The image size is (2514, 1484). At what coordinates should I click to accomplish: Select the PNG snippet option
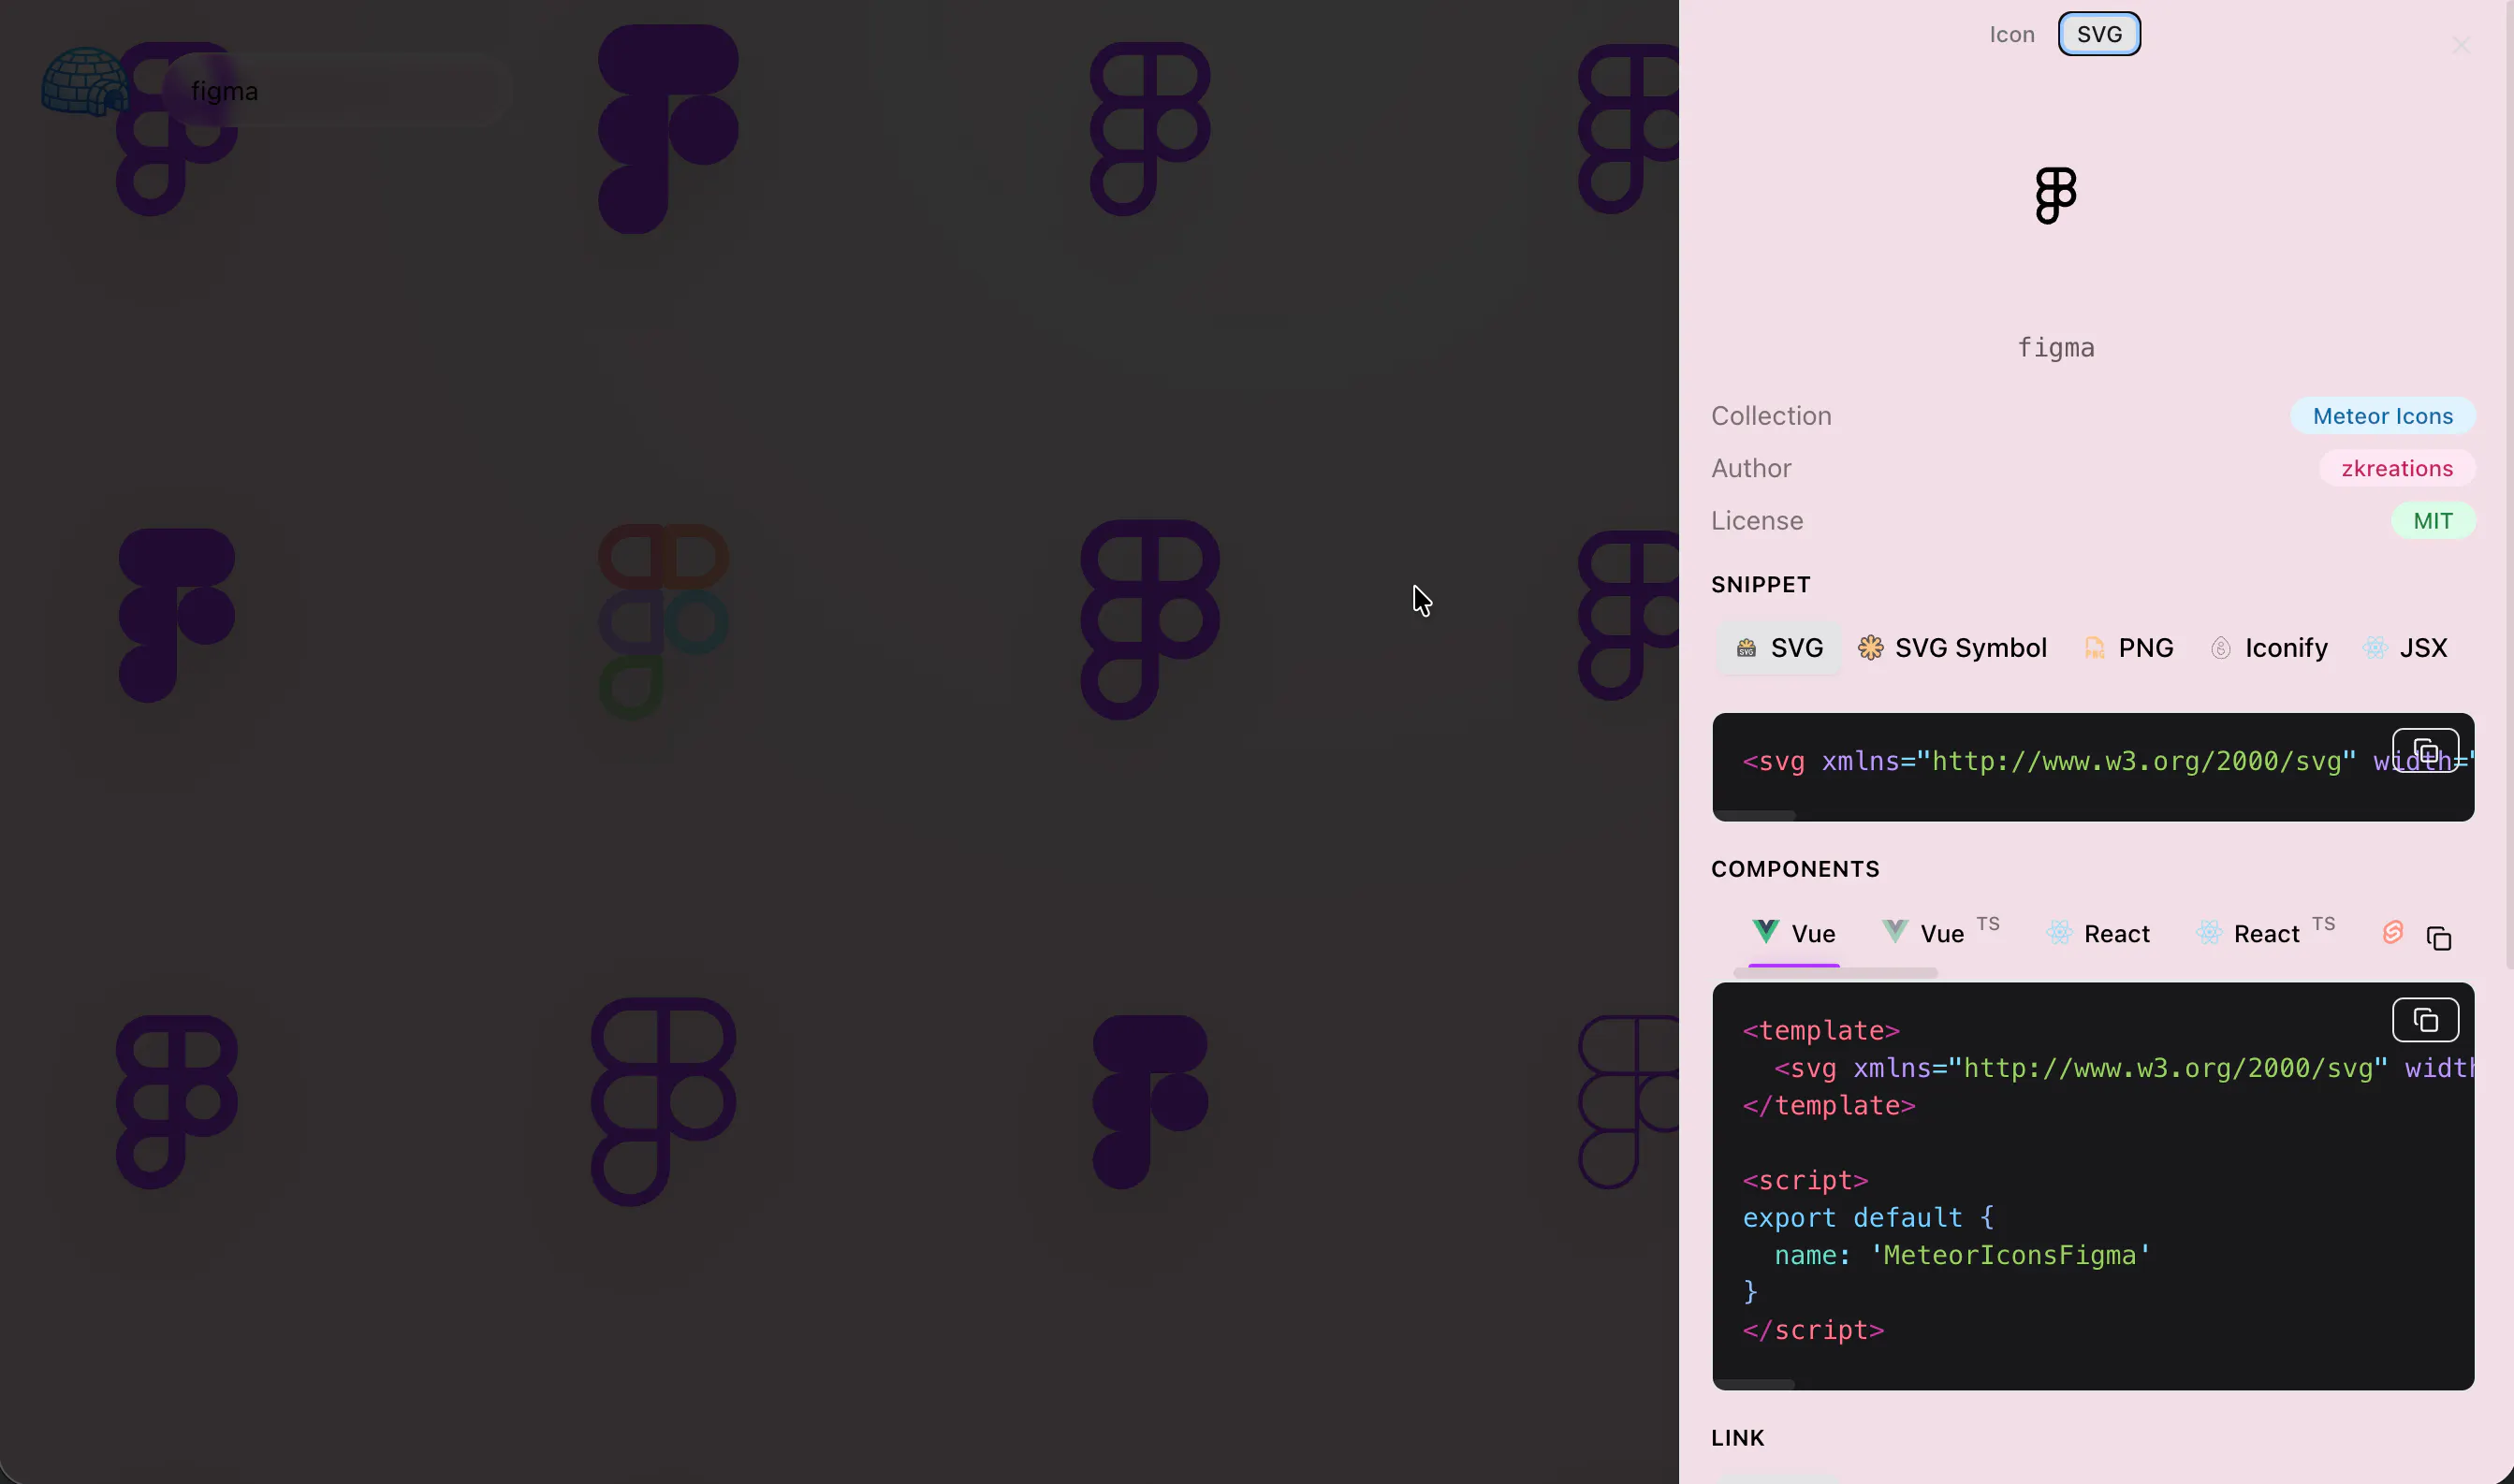[x=2128, y=648]
